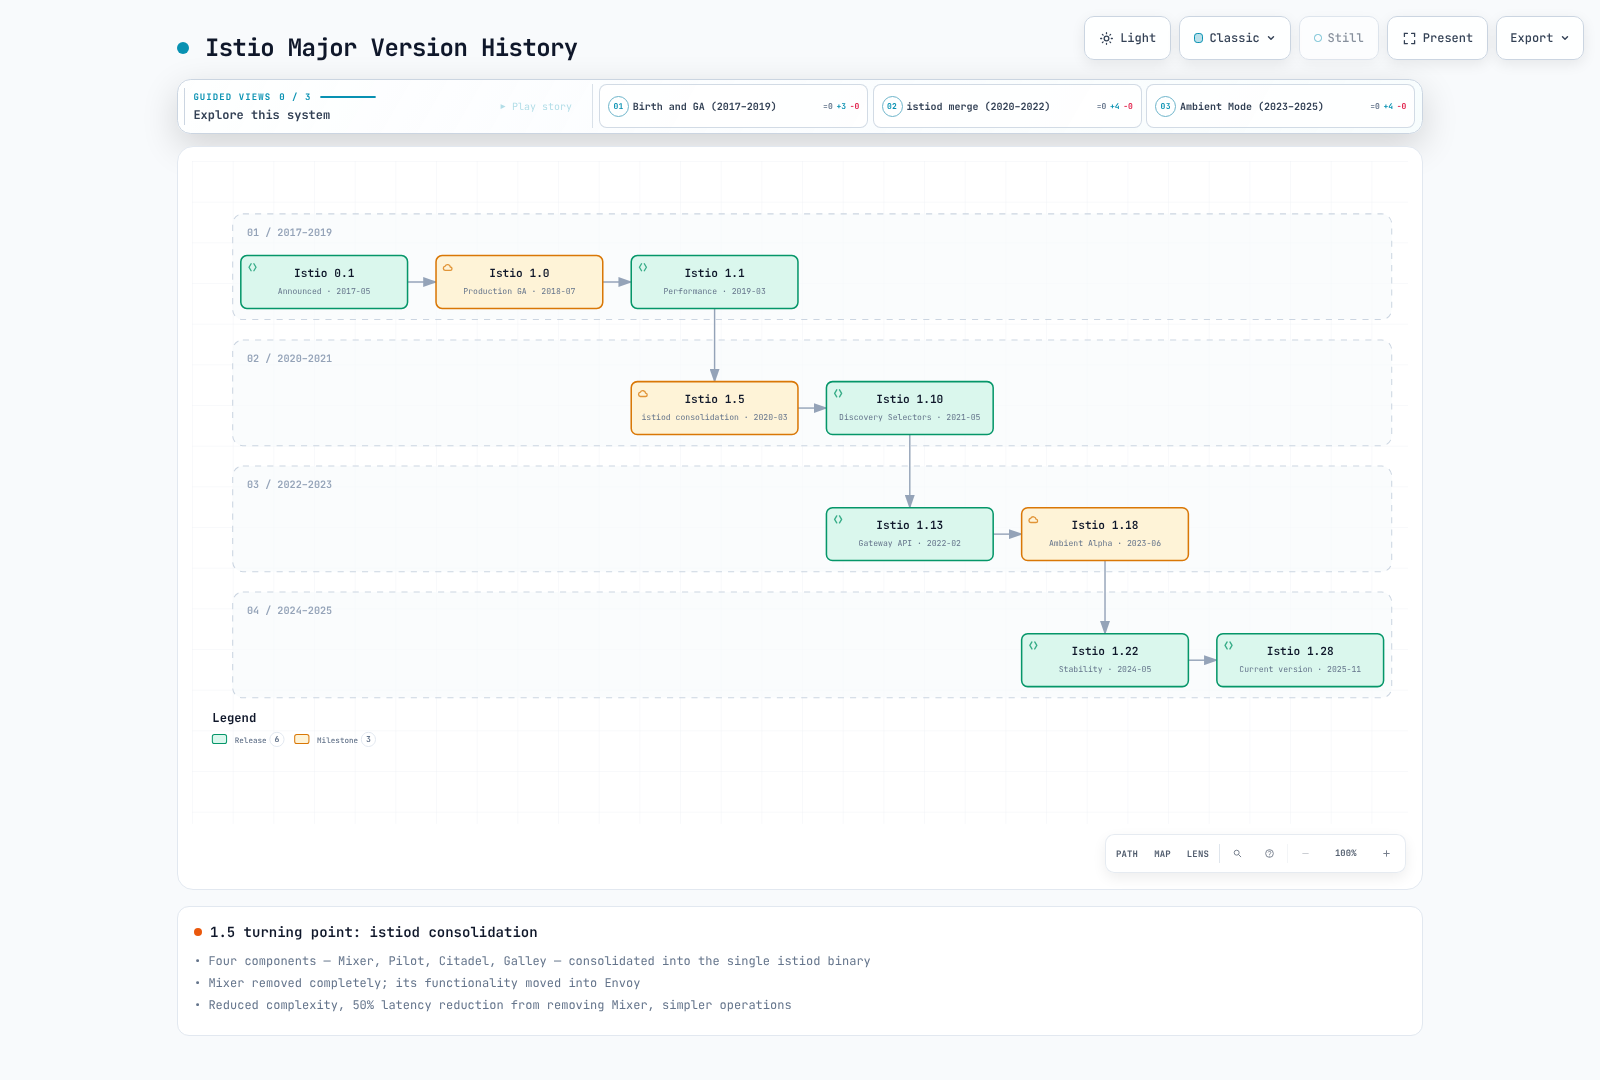Viewport: 1600px width, 1080px height.
Task: Click the Release legend color swatch
Action: (220, 739)
